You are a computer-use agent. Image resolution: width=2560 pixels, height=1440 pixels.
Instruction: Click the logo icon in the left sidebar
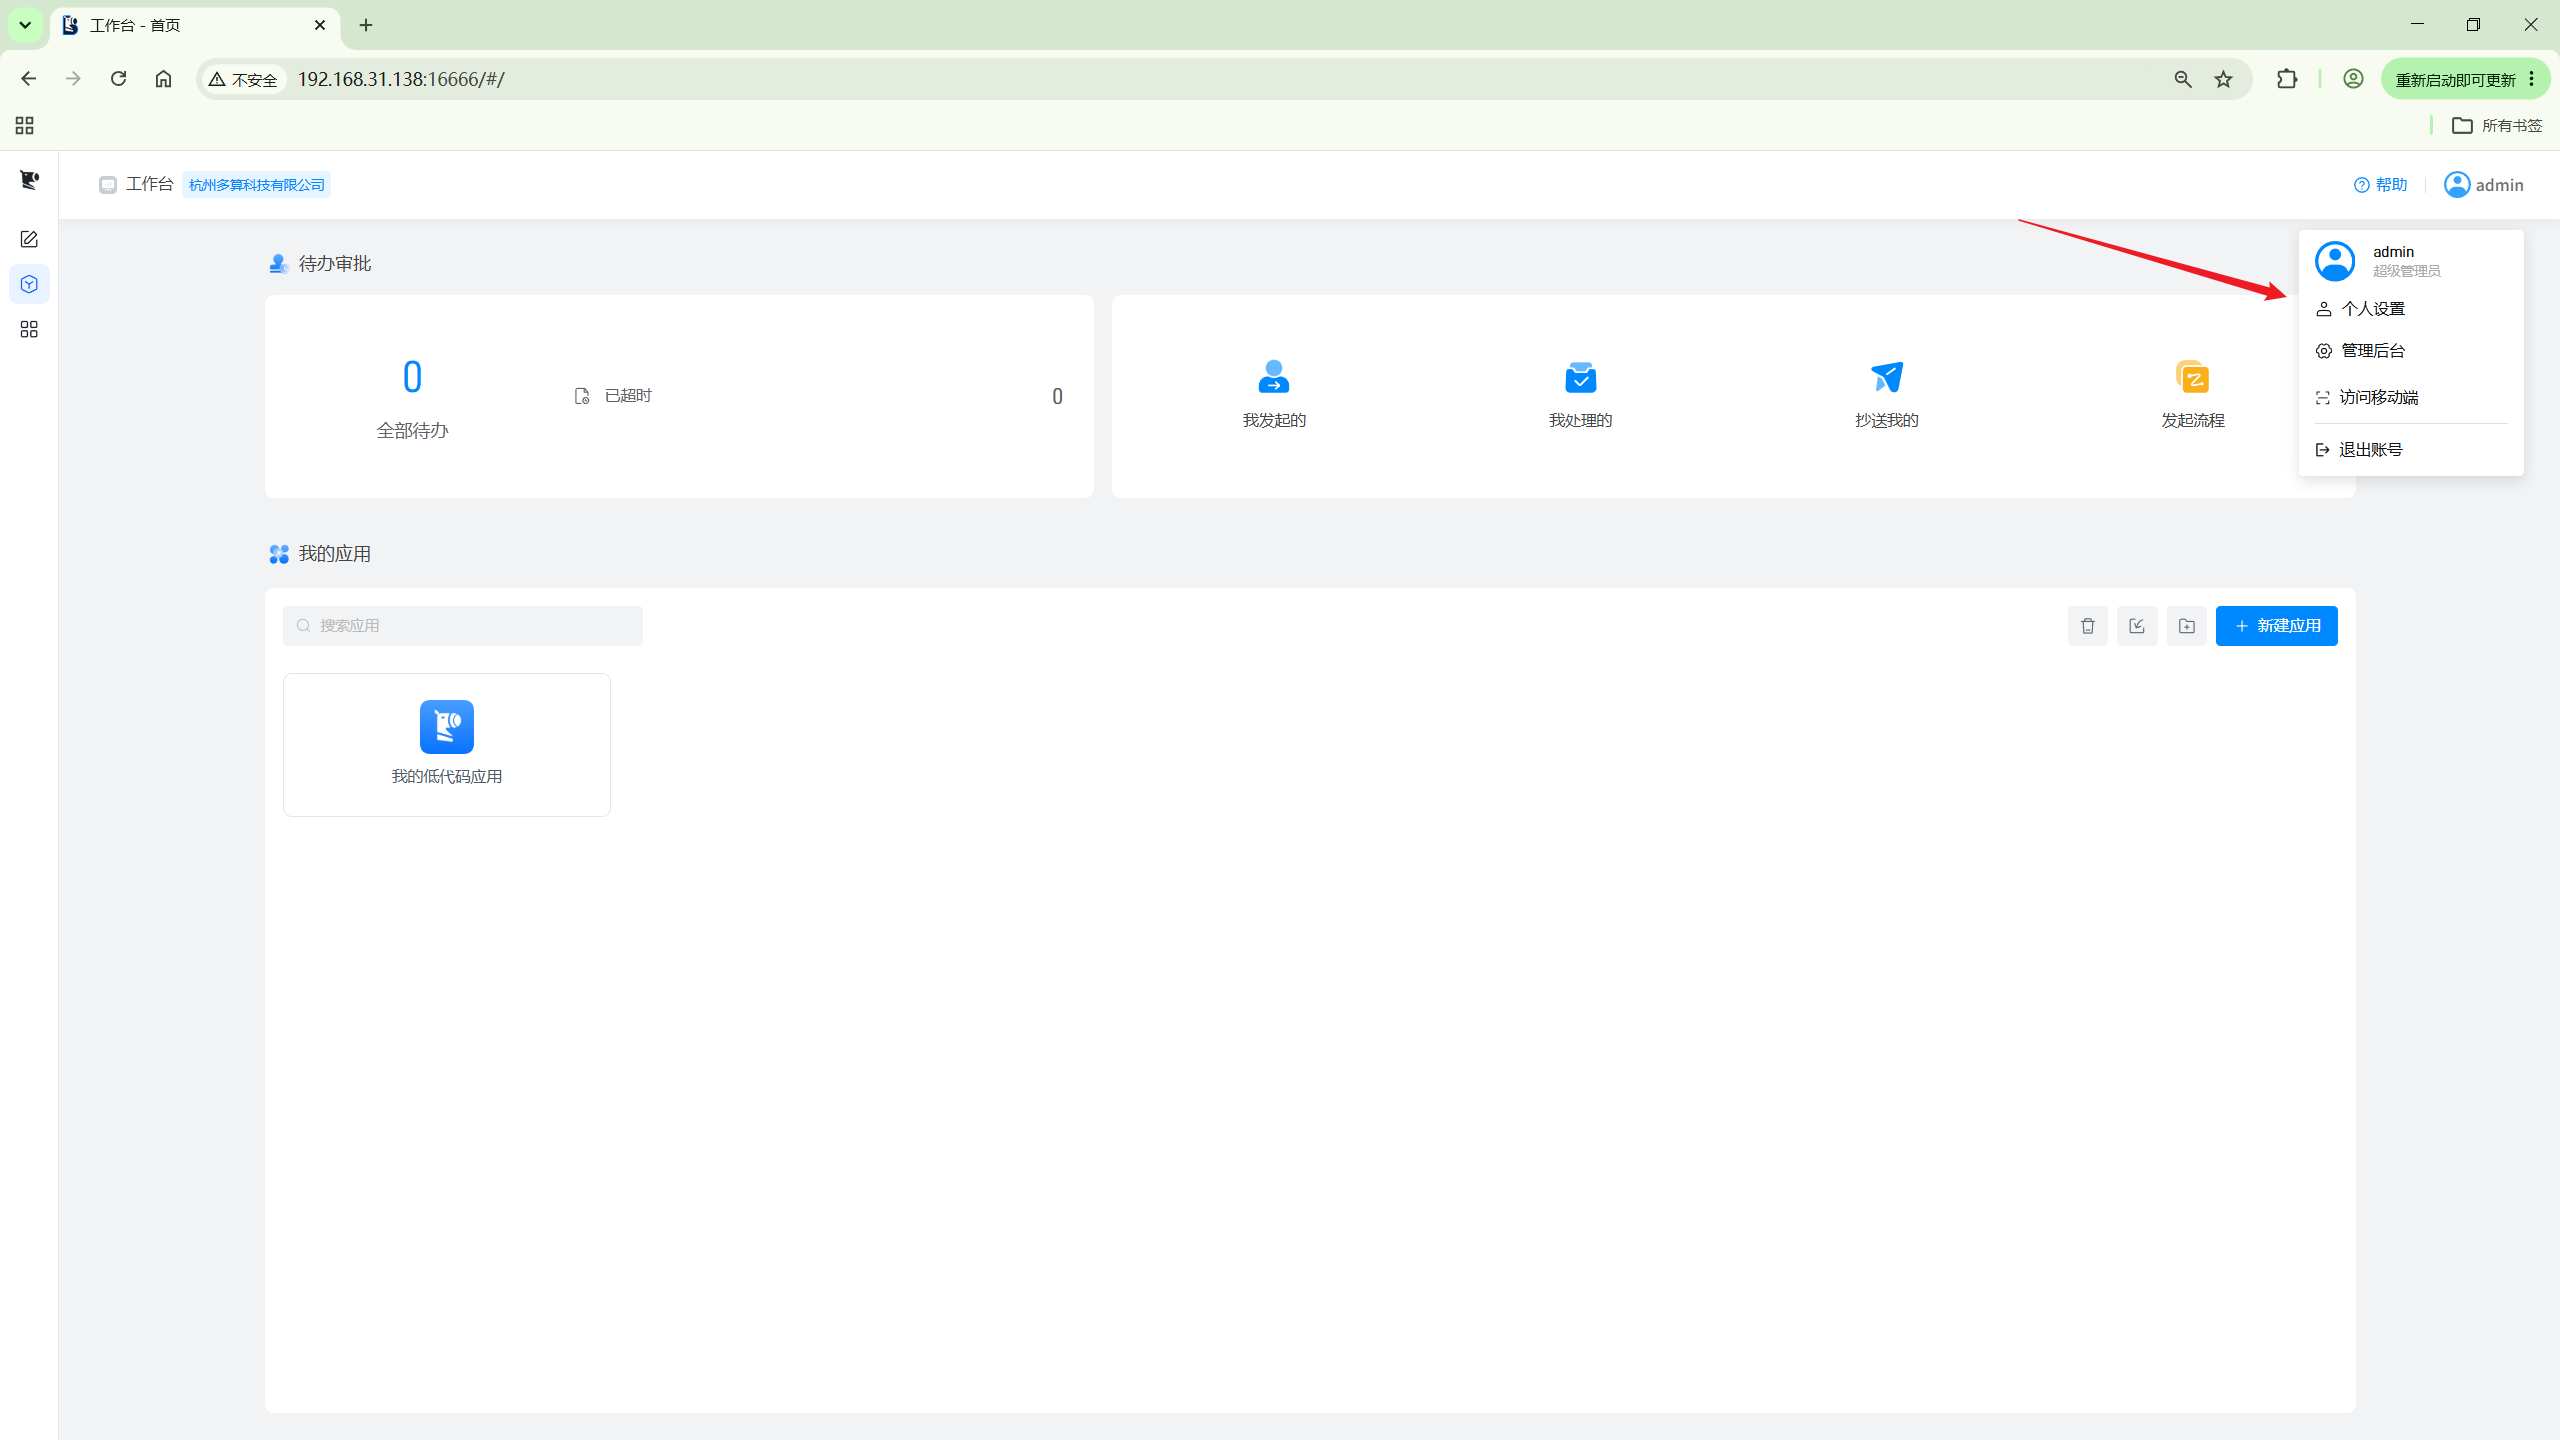click(29, 180)
